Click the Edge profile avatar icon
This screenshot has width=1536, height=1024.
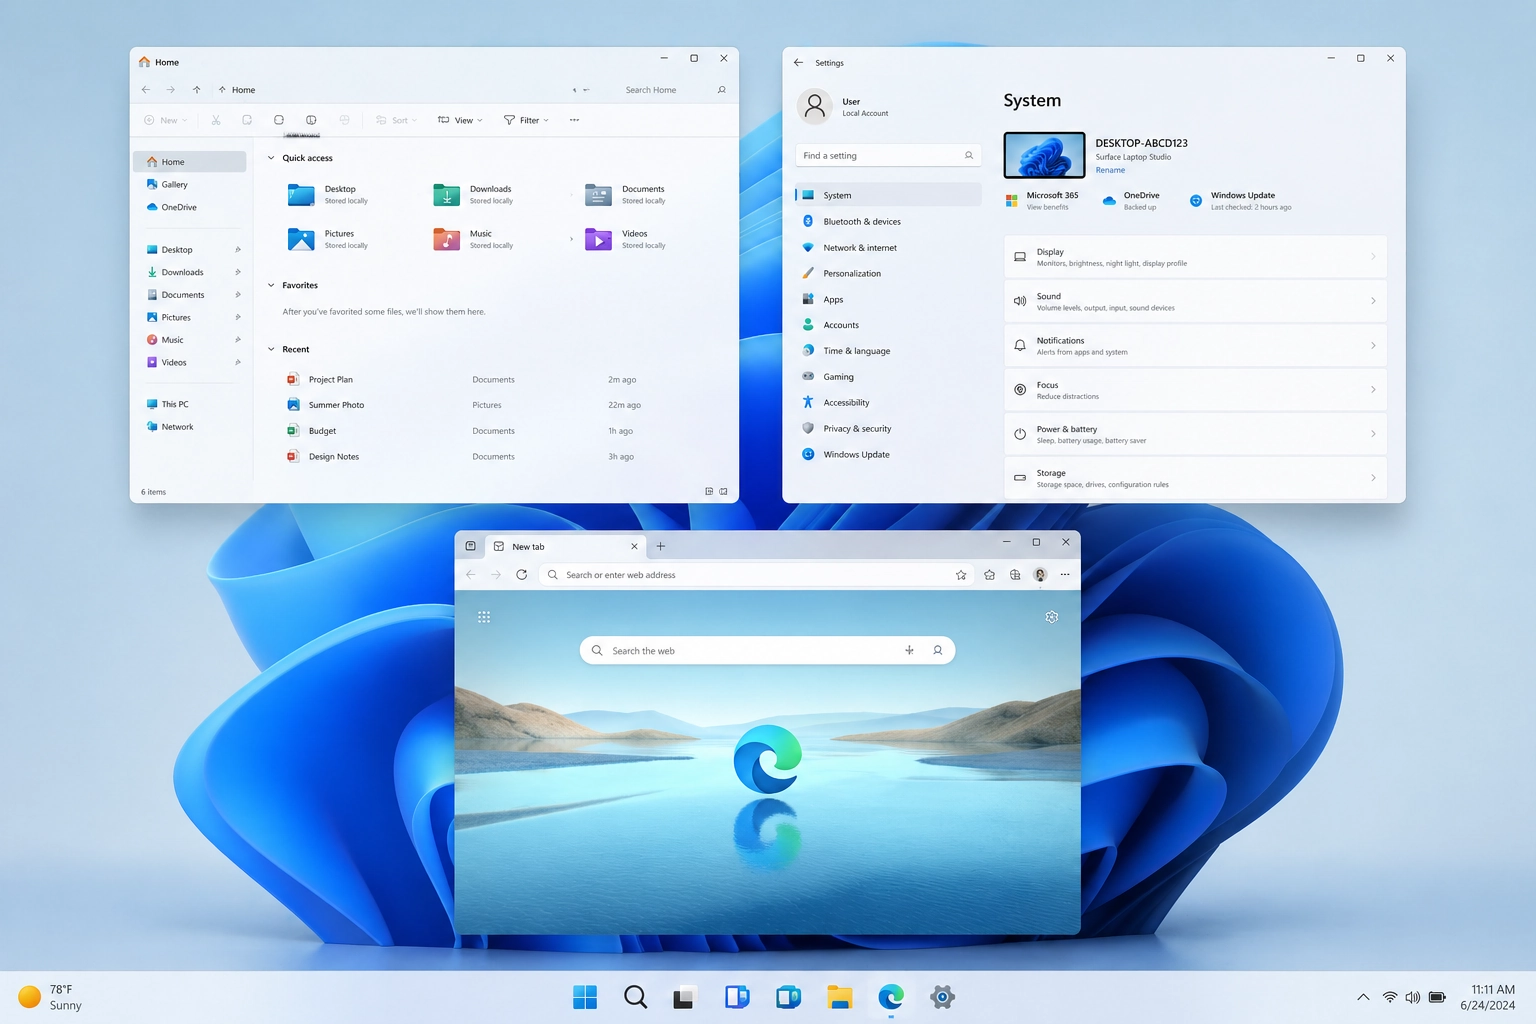click(x=1040, y=575)
